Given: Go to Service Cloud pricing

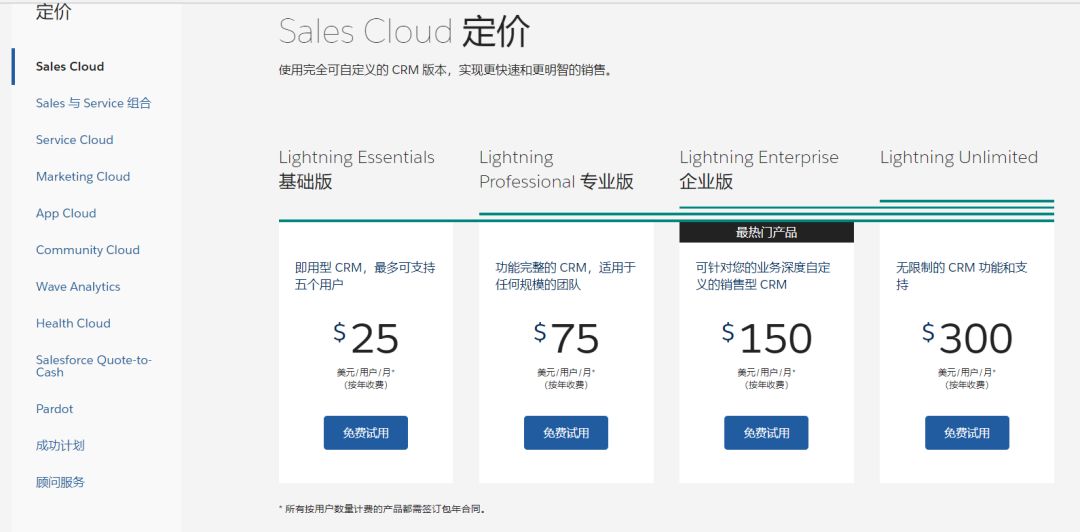Looking at the screenshot, I should [74, 140].
